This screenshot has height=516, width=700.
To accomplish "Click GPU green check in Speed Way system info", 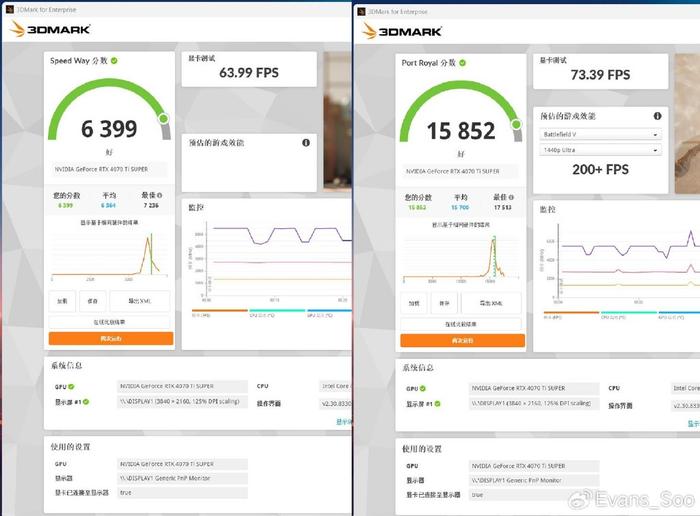I will 71,387.
